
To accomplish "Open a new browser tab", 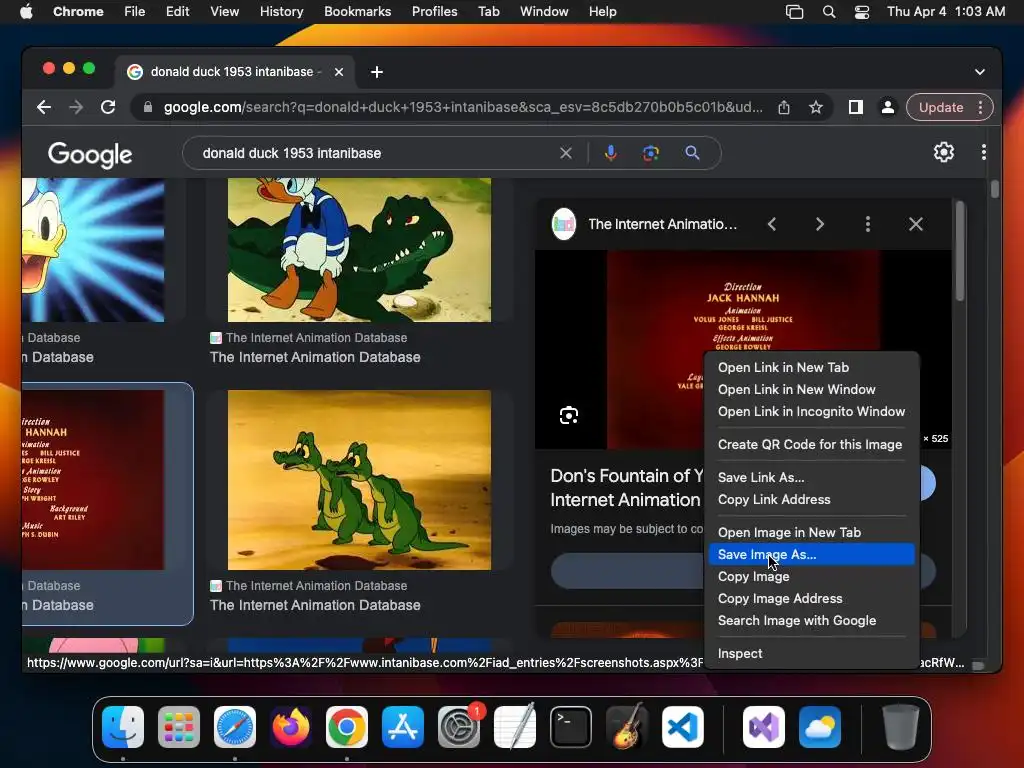I will click(x=377, y=72).
